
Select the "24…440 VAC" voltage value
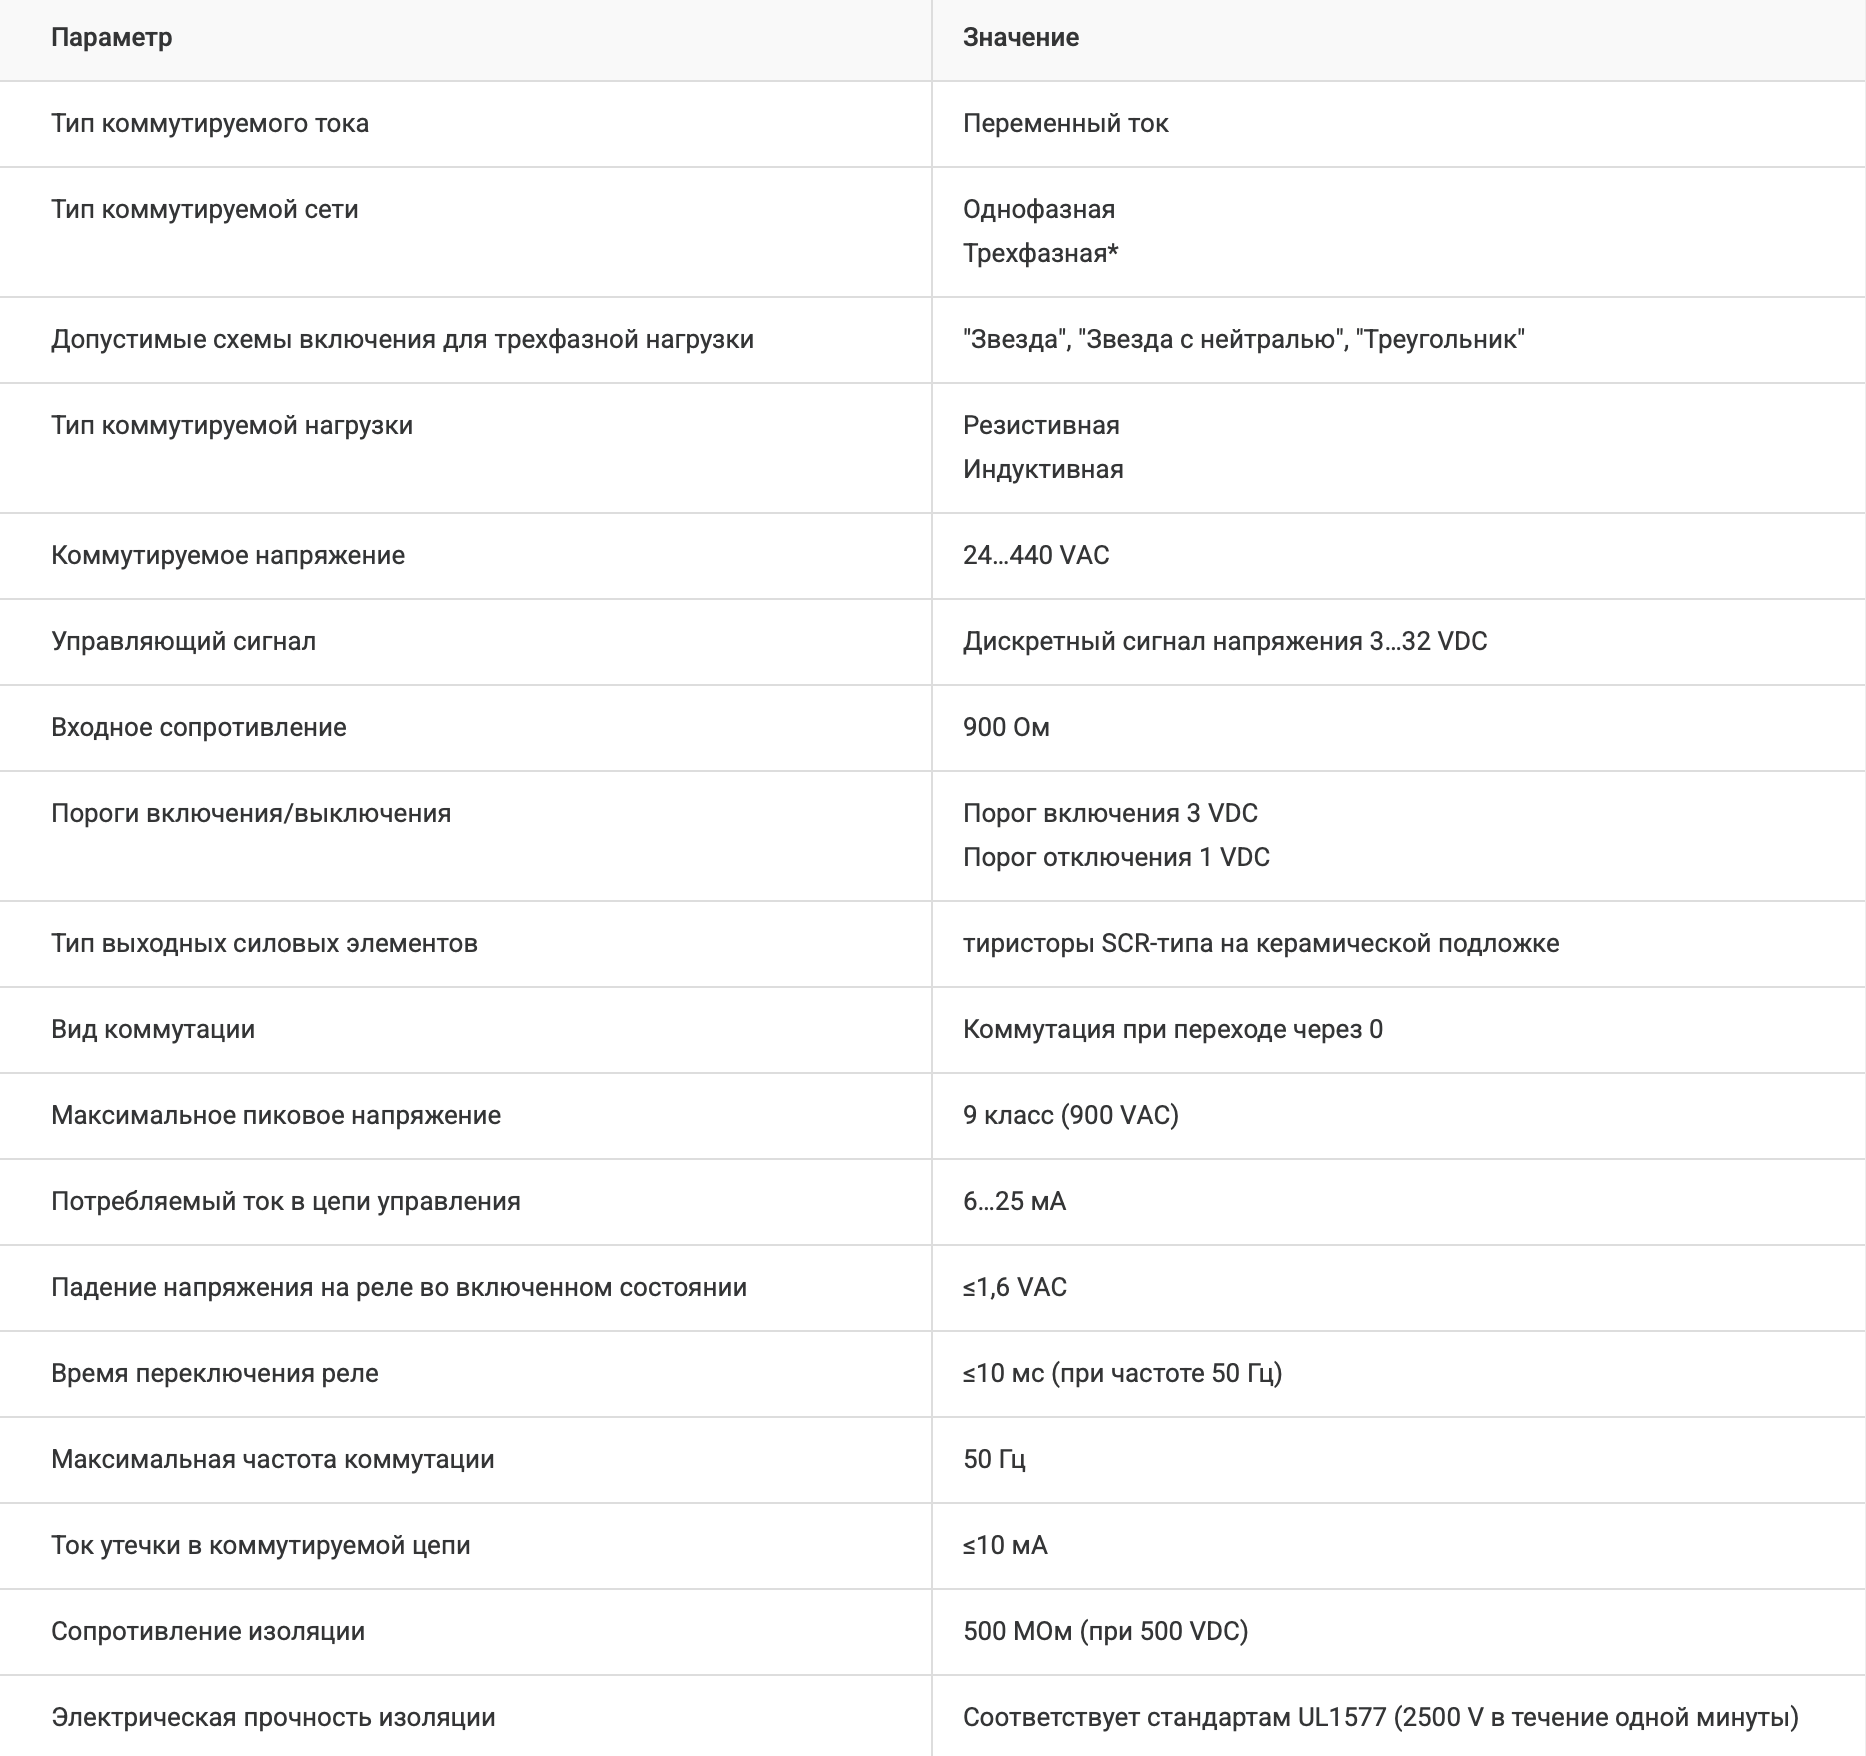point(1036,556)
